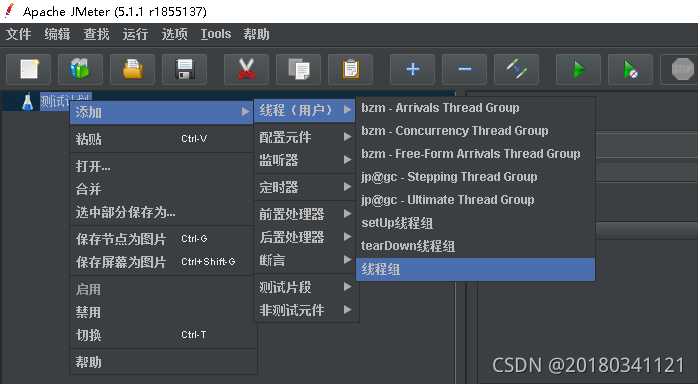Choose 打开... from context menu
Screen dimensions: 698x384
click(x=162, y=166)
